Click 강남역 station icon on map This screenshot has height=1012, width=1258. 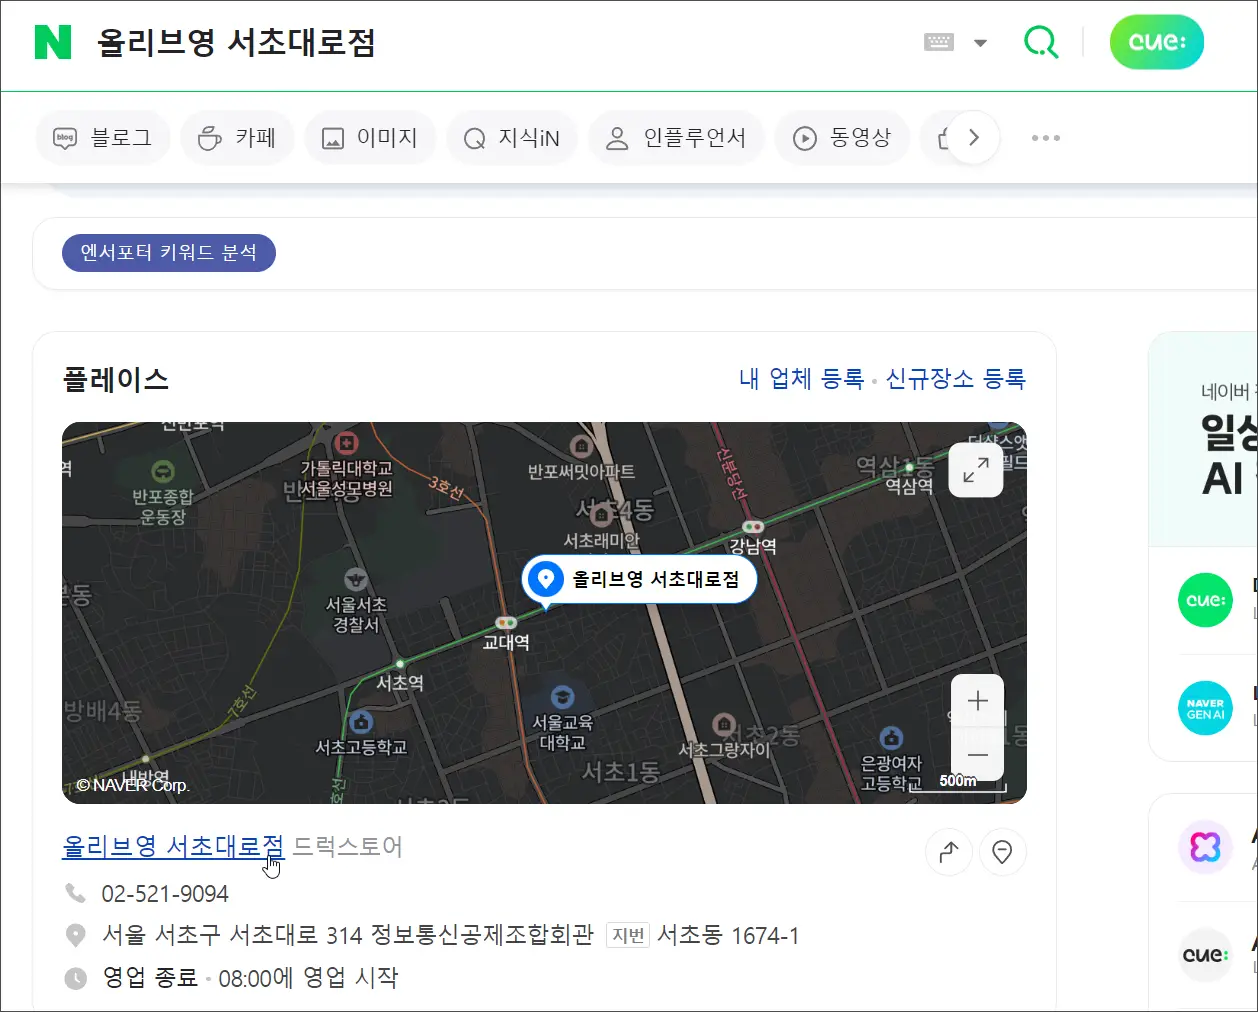pos(753,527)
